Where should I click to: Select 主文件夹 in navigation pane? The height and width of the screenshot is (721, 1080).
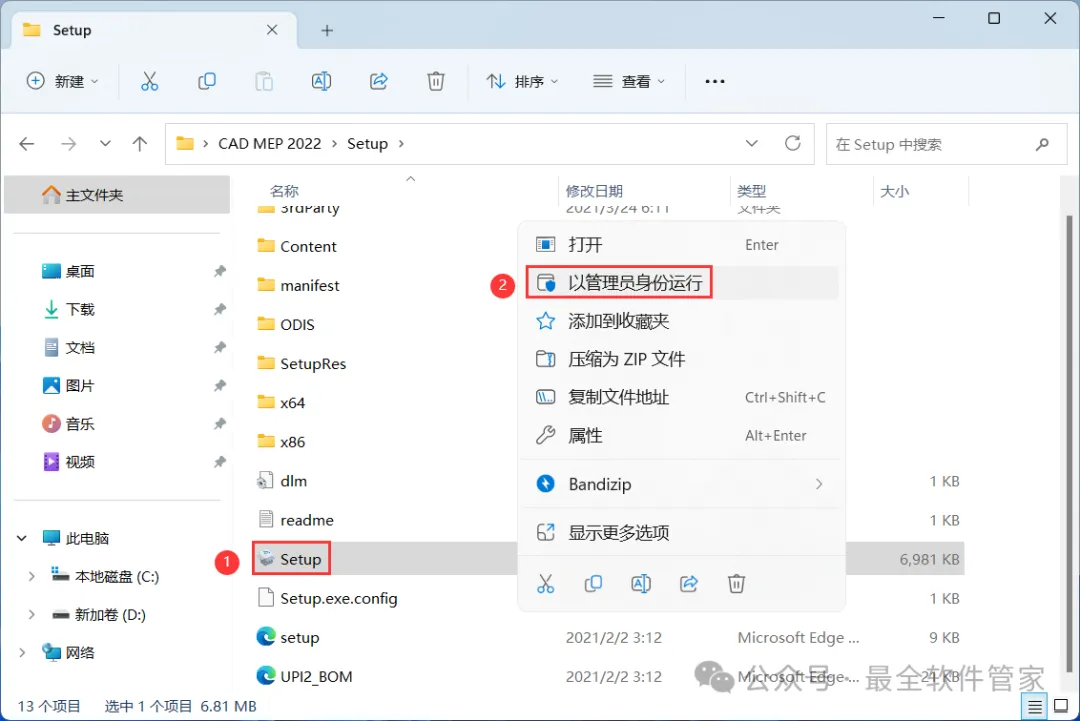point(117,195)
